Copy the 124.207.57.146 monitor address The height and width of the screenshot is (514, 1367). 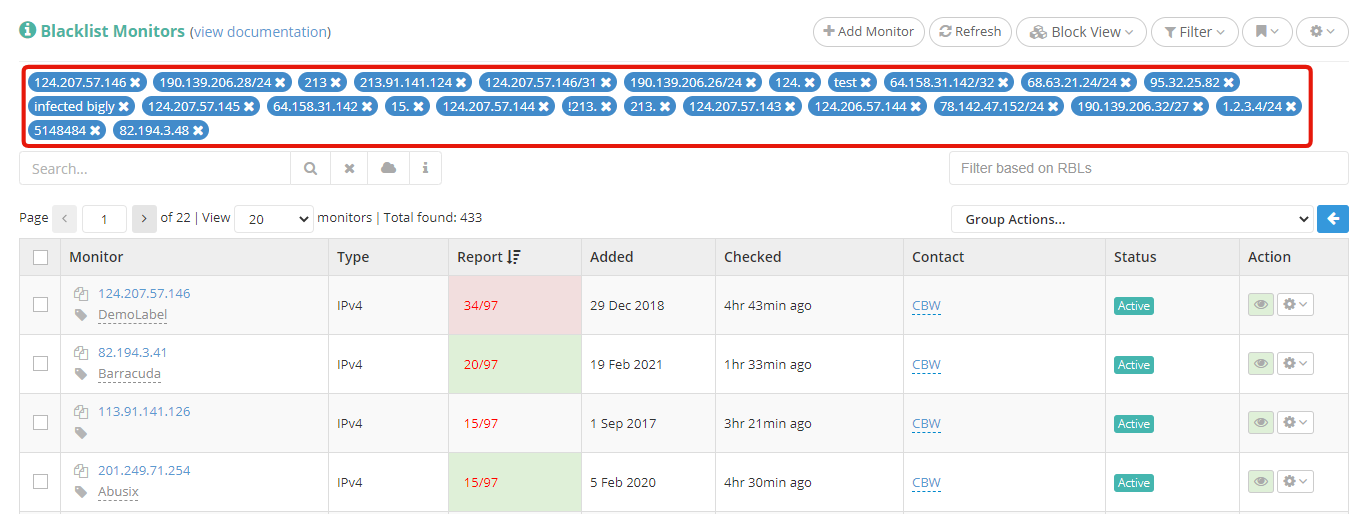point(81,294)
